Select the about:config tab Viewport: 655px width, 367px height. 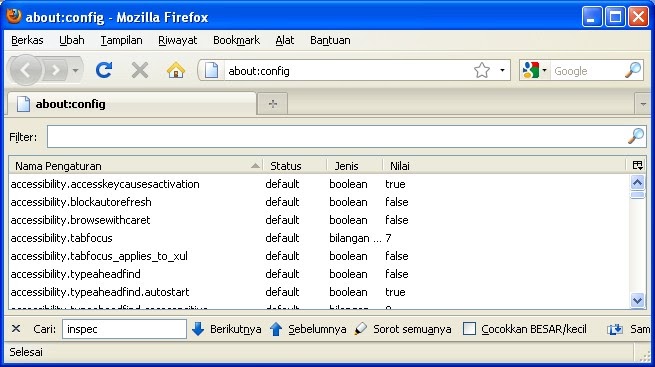click(x=132, y=104)
